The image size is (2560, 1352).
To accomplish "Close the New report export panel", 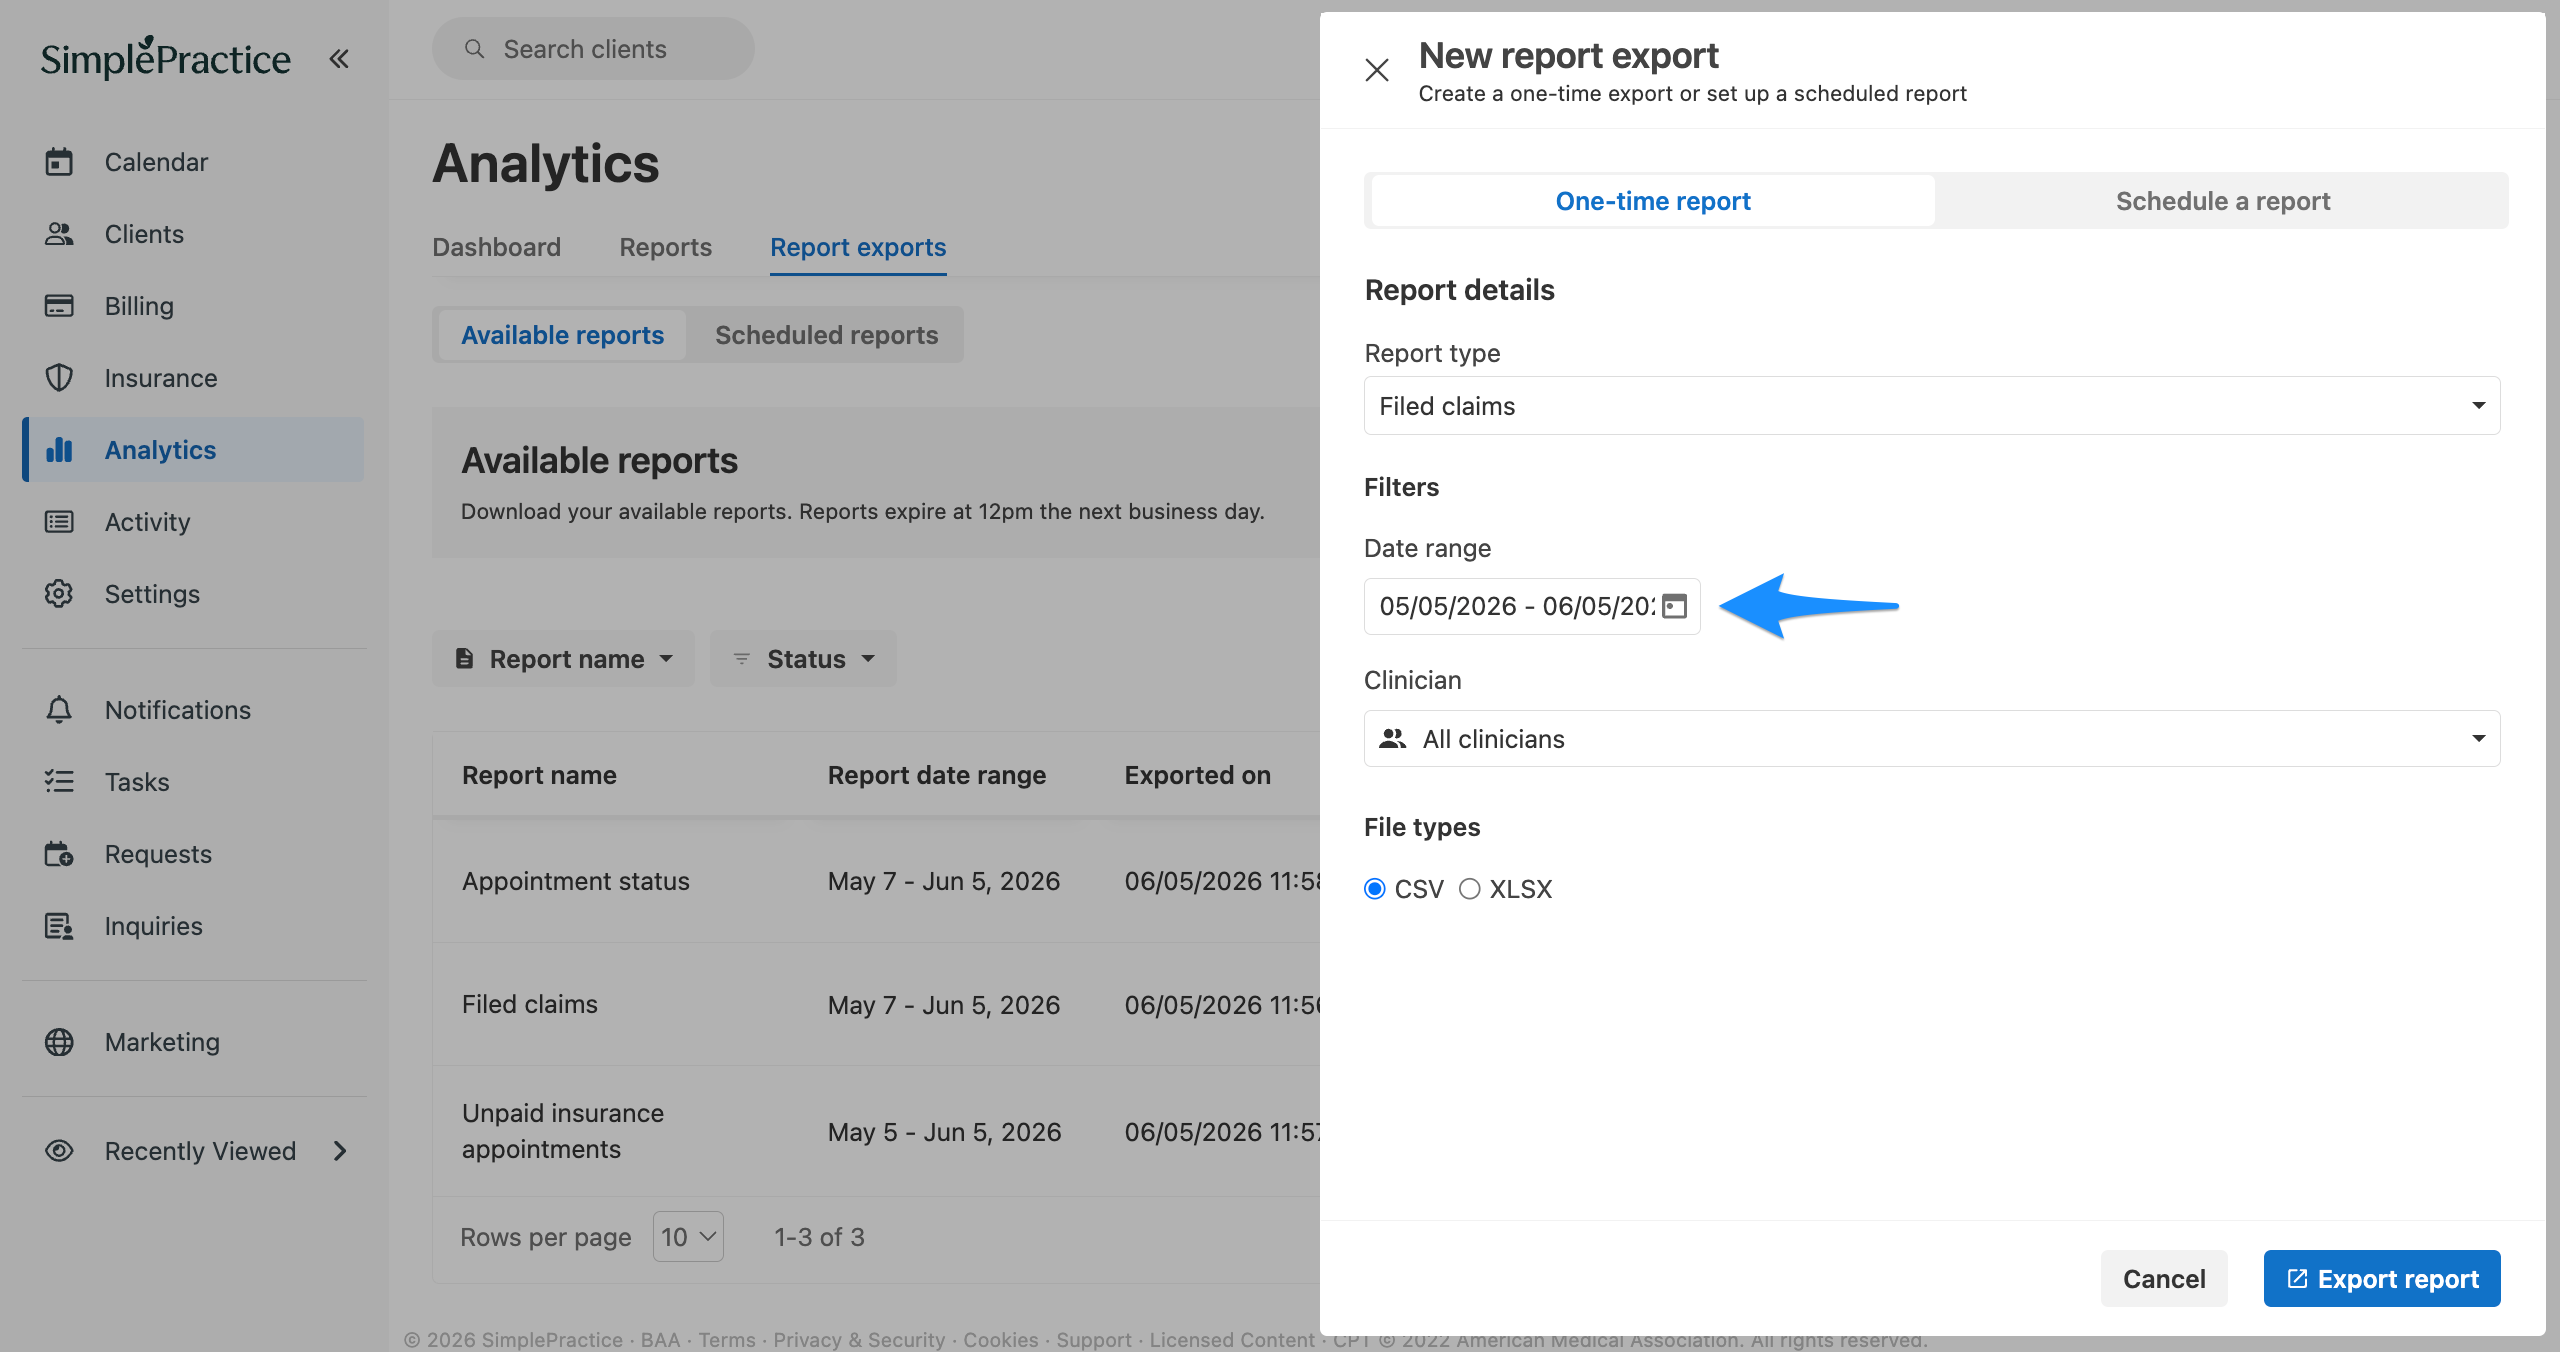I will point(1377,70).
